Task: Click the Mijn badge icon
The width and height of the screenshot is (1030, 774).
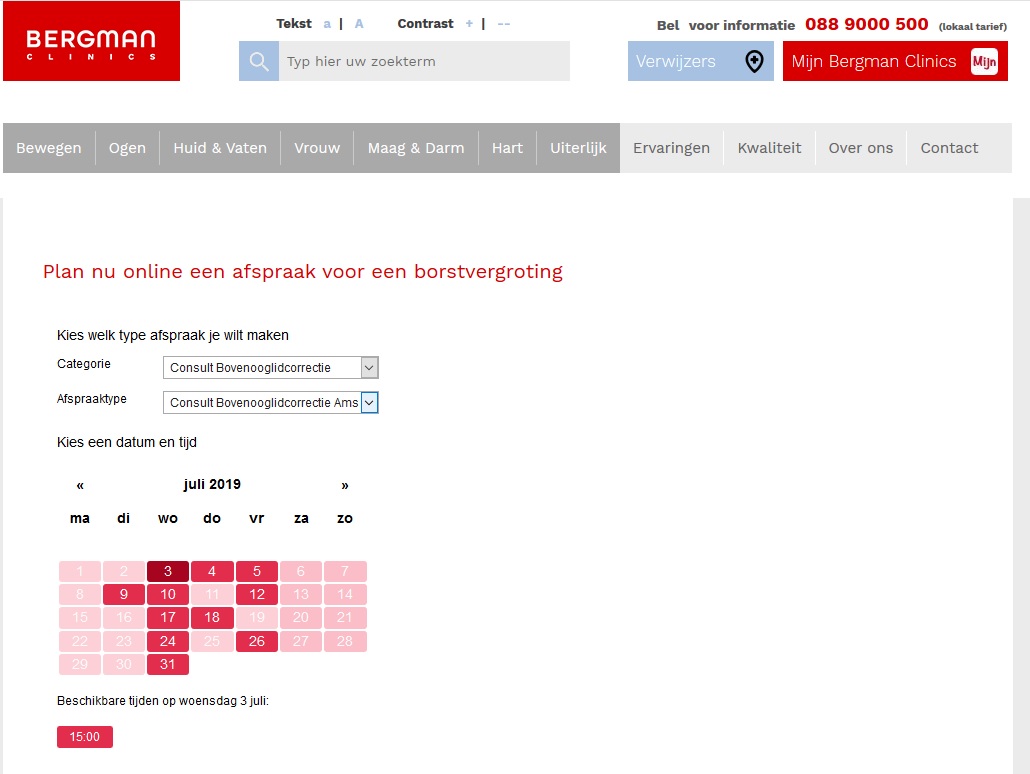Action: 984,62
